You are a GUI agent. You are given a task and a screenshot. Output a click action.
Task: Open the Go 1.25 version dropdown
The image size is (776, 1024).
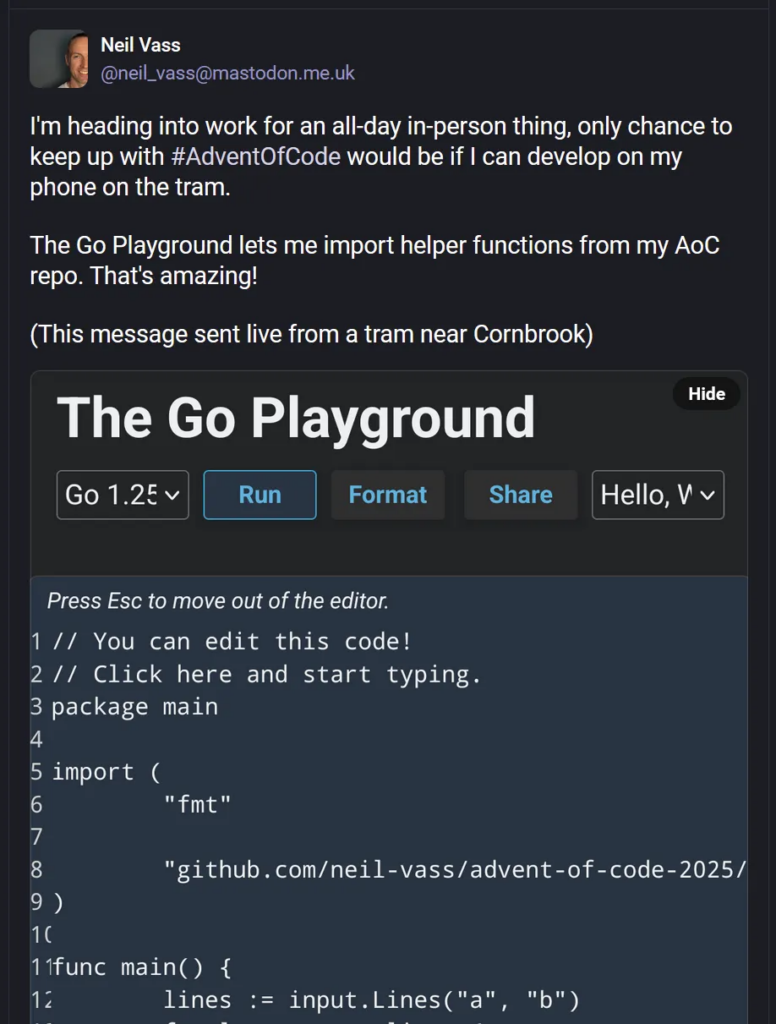[x=123, y=495]
